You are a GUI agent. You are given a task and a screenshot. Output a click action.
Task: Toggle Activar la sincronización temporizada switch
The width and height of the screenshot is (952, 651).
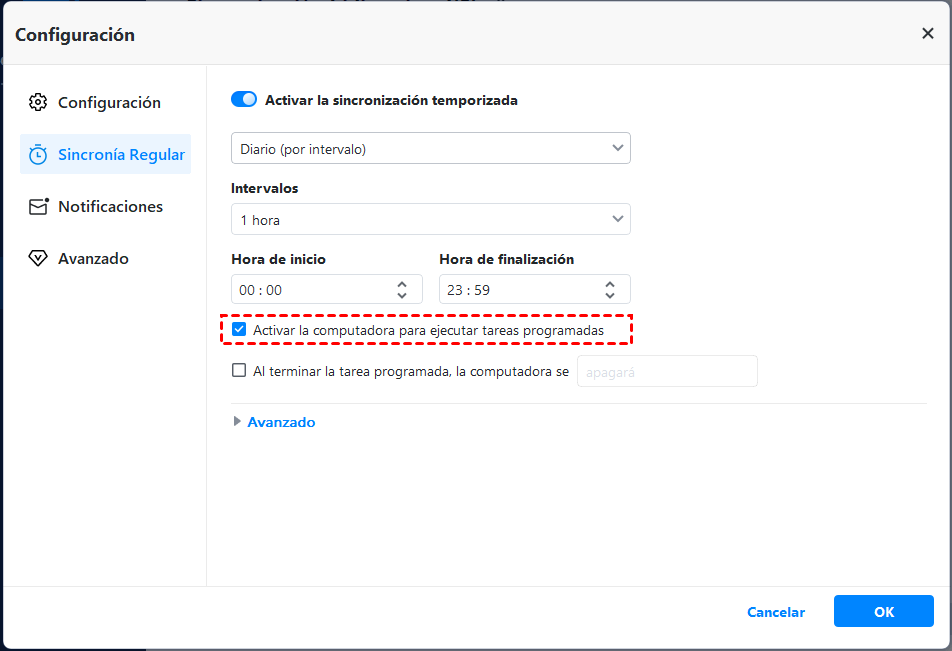(x=244, y=100)
